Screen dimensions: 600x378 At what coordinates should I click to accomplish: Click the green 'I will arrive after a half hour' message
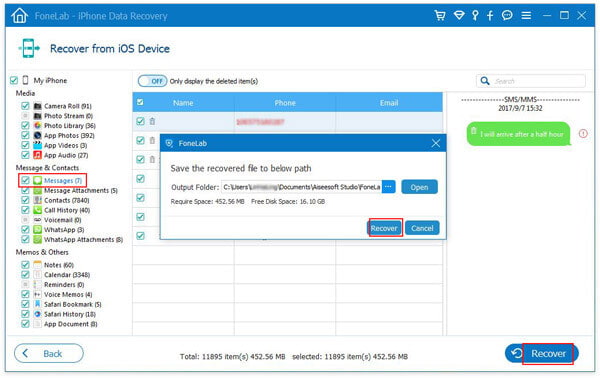point(518,134)
